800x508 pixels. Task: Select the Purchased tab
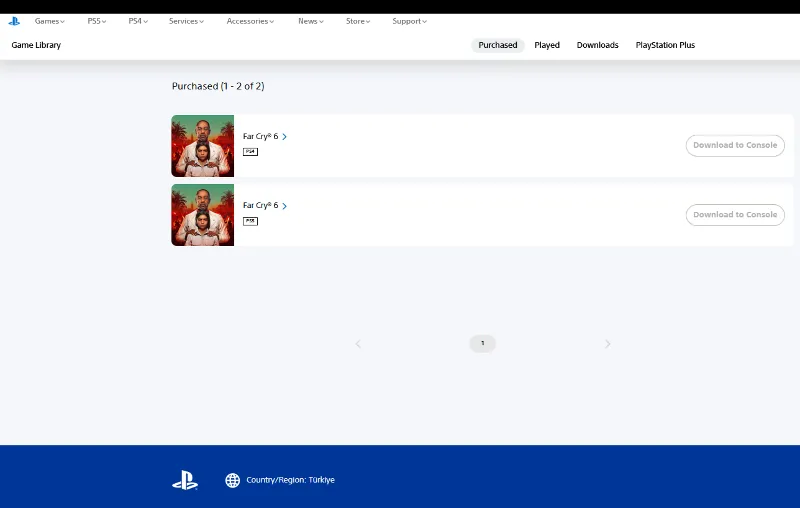coord(497,45)
